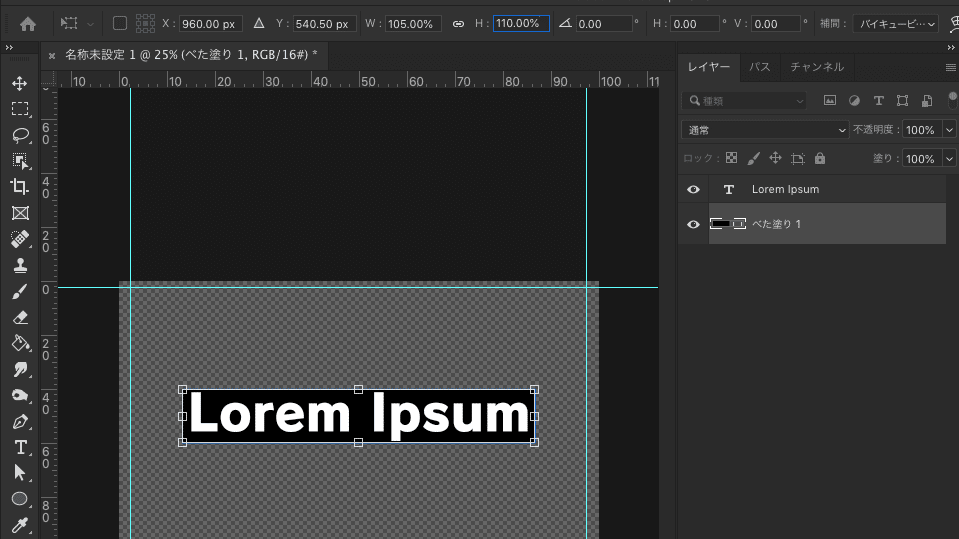959x539 pixels.
Task: Close the 名称未設定 1 document tab
Action: click(x=52, y=56)
